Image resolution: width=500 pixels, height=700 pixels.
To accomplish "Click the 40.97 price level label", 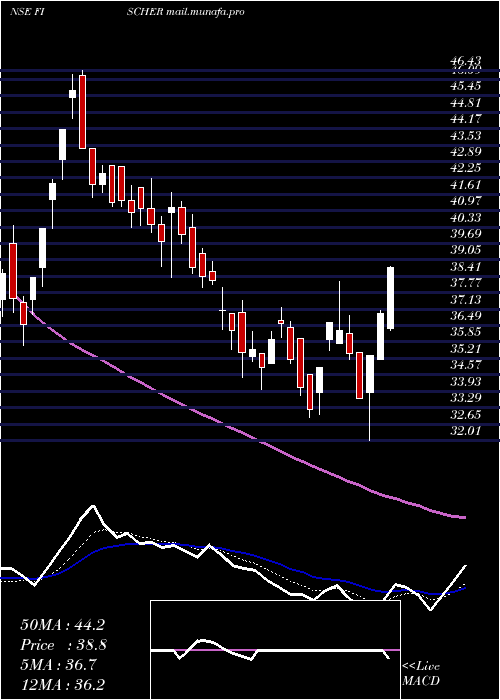I will (465, 201).
